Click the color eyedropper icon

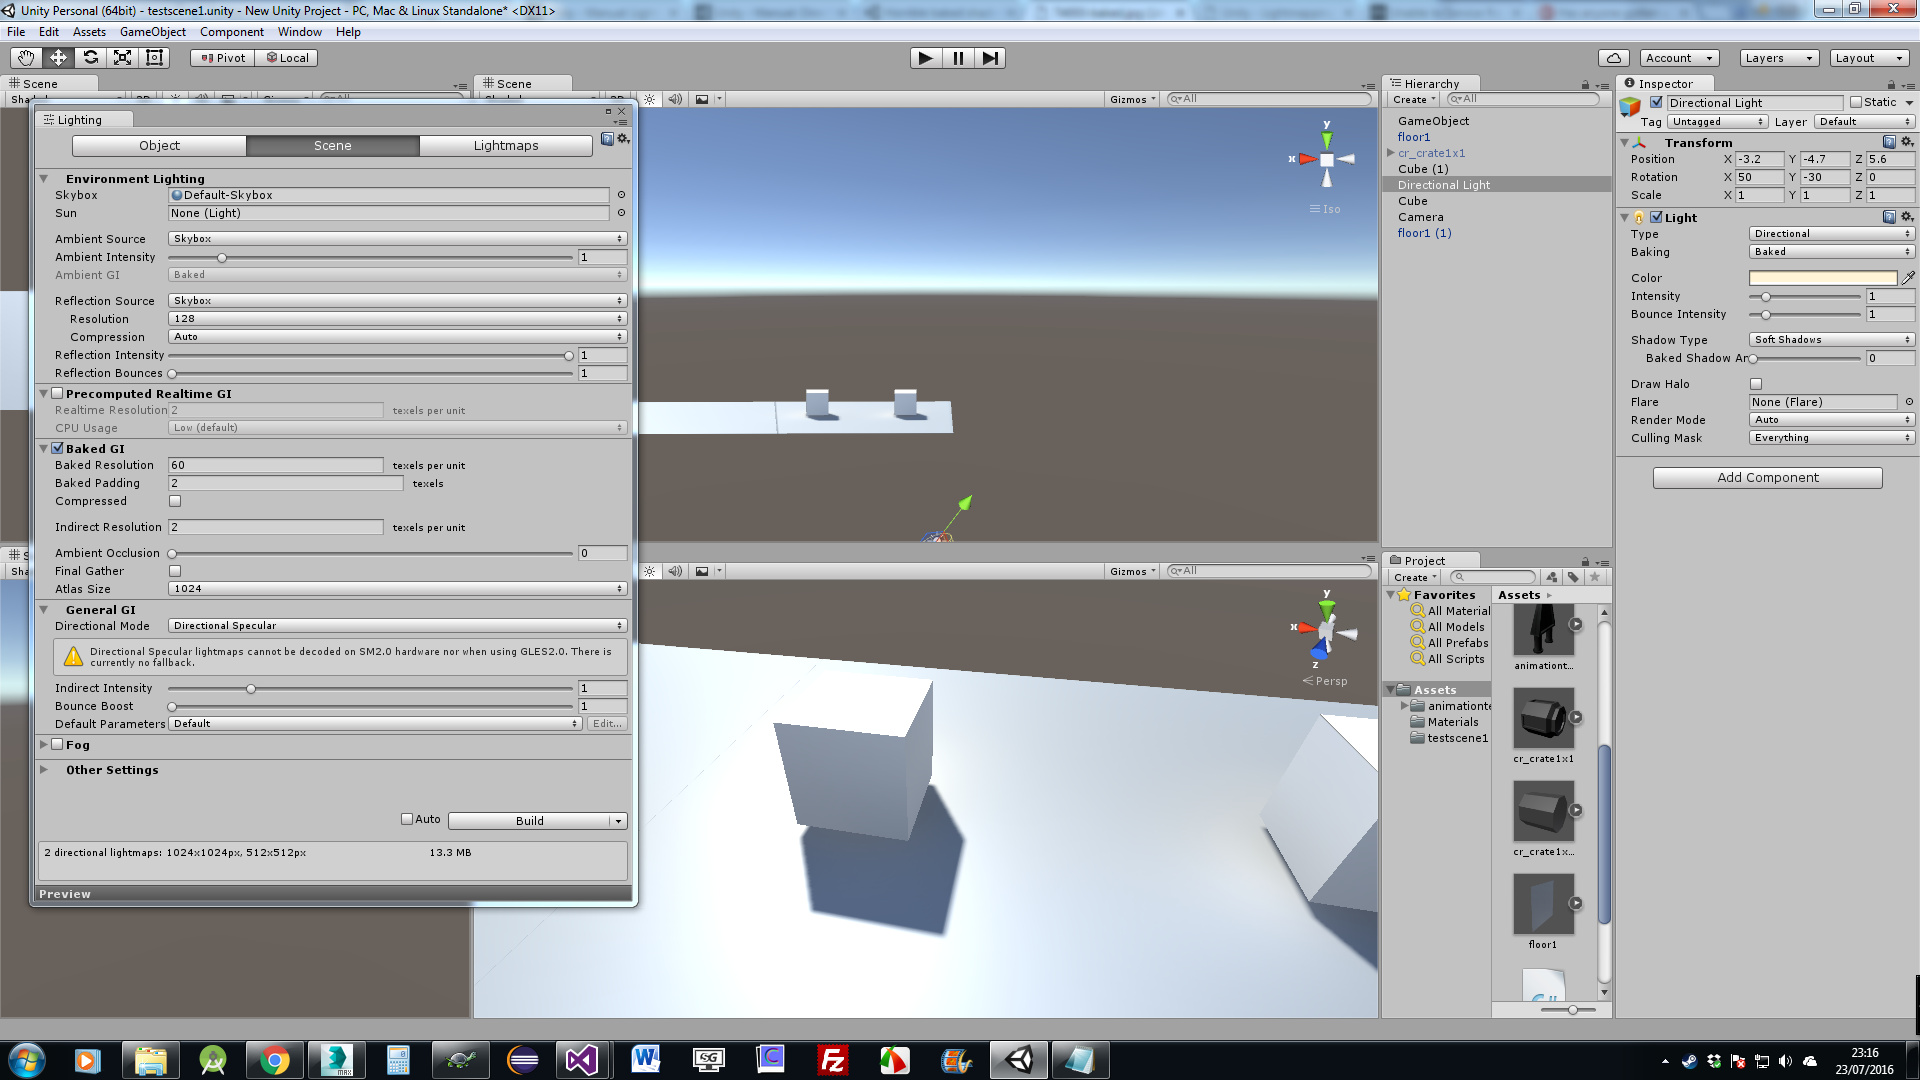click(x=1908, y=278)
